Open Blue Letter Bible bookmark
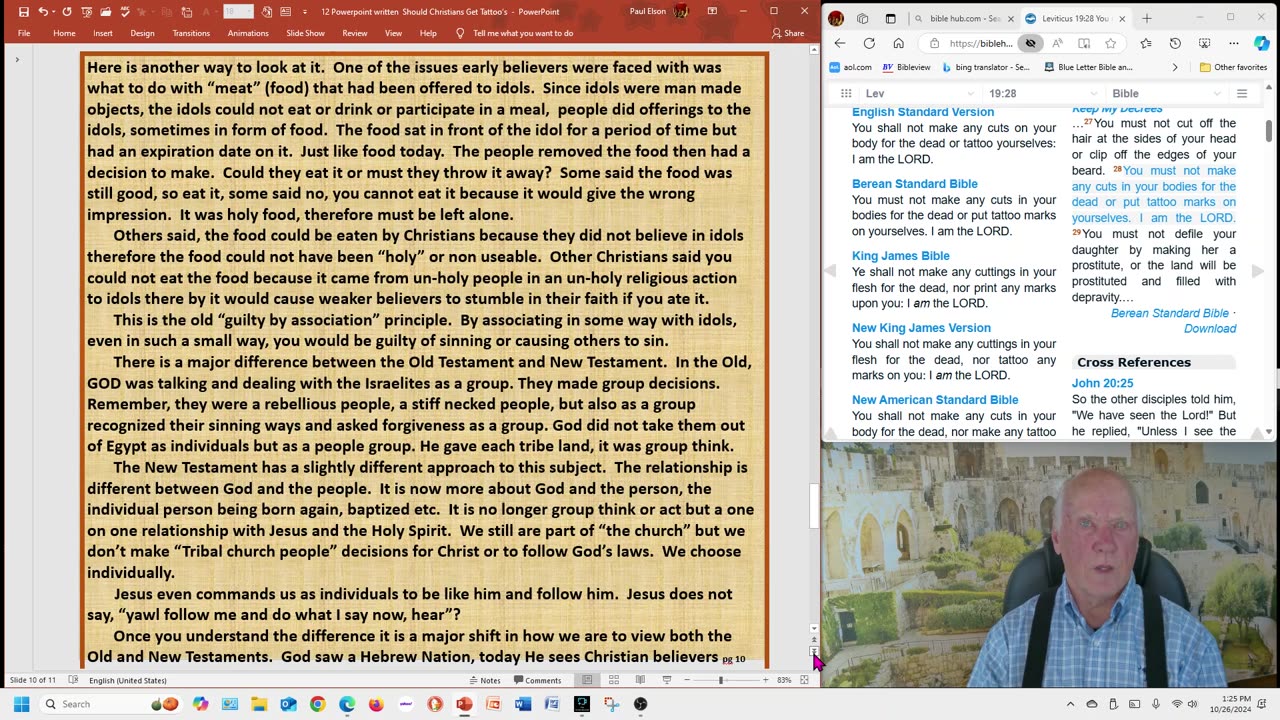 tap(1088, 67)
